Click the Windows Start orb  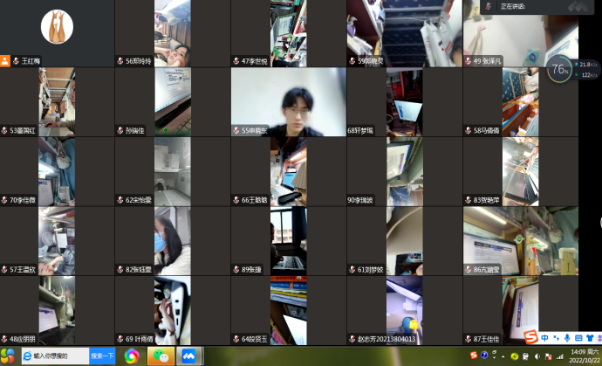(8, 356)
